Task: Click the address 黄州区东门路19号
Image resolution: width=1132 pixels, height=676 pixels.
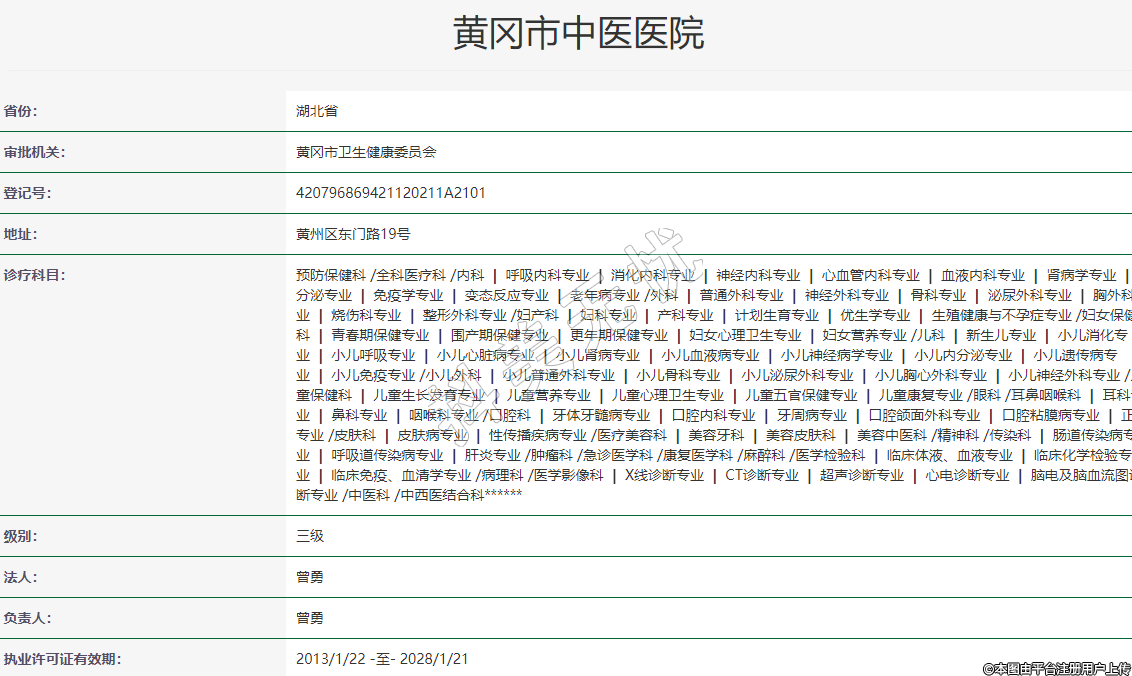Action: [353, 234]
